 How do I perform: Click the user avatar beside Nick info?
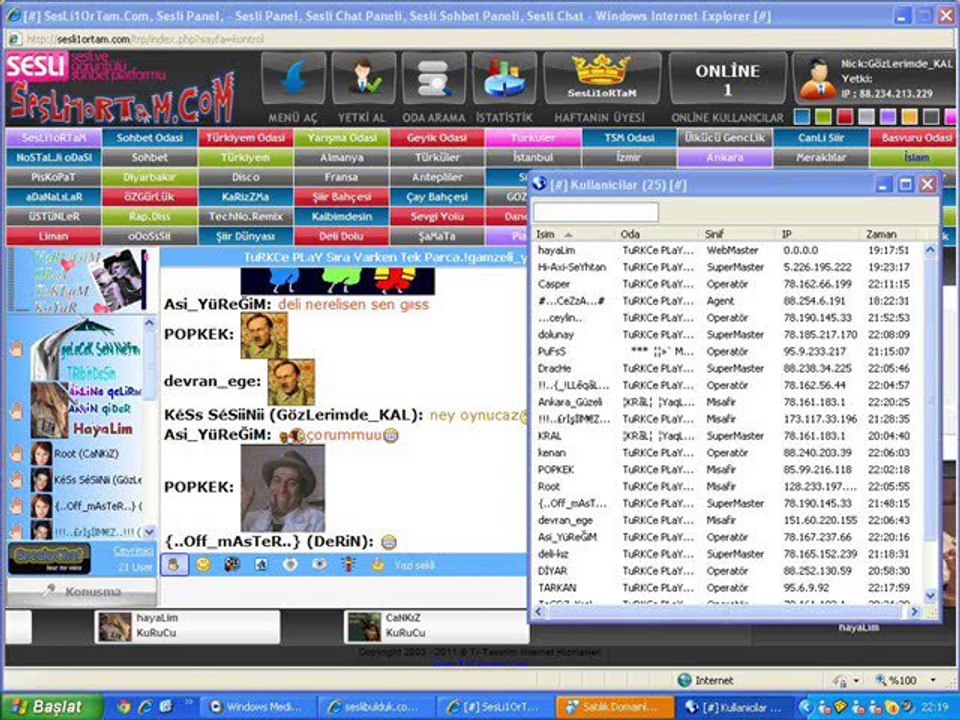[x=818, y=80]
